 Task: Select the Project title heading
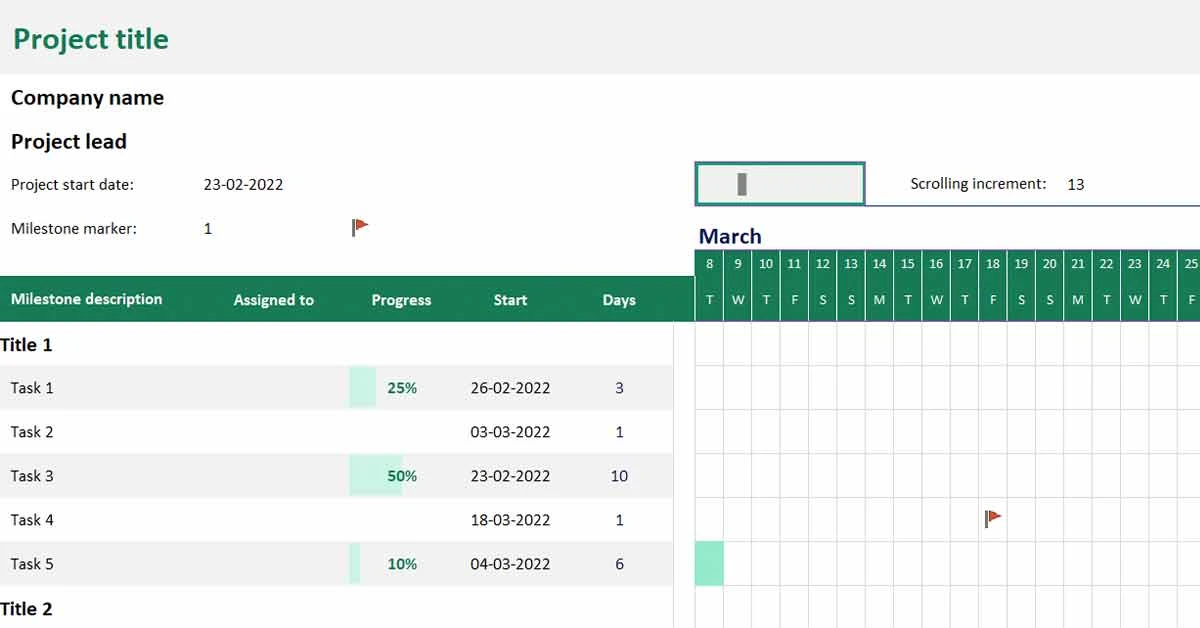coord(90,39)
